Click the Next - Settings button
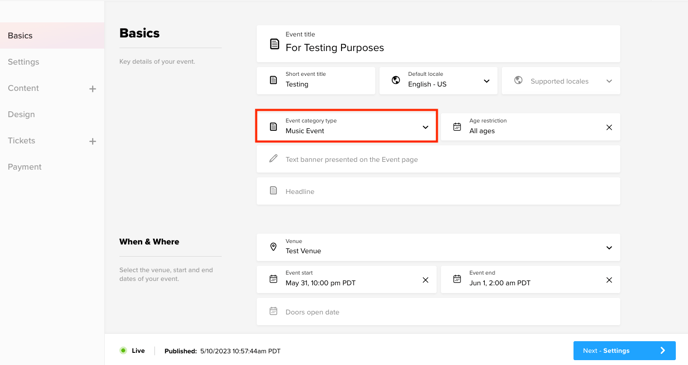The height and width of the screenshot is (365, 688). pos(624,351)
